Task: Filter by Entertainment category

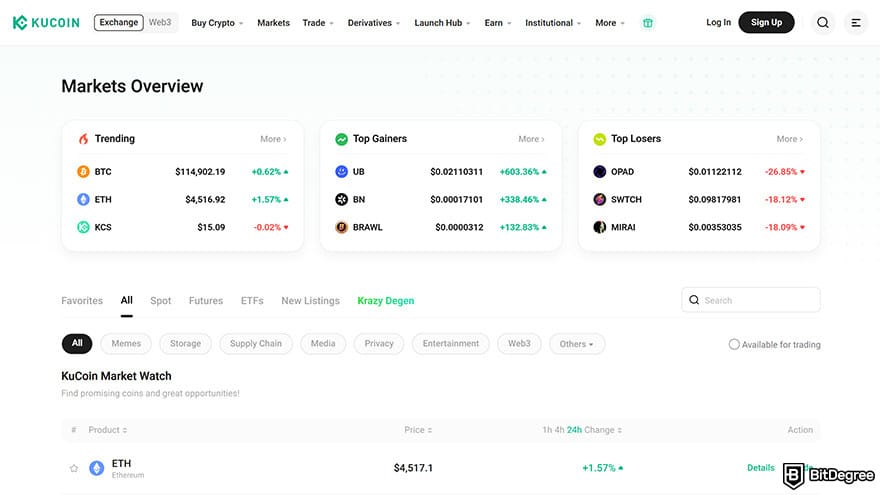Action: point(451,343)
